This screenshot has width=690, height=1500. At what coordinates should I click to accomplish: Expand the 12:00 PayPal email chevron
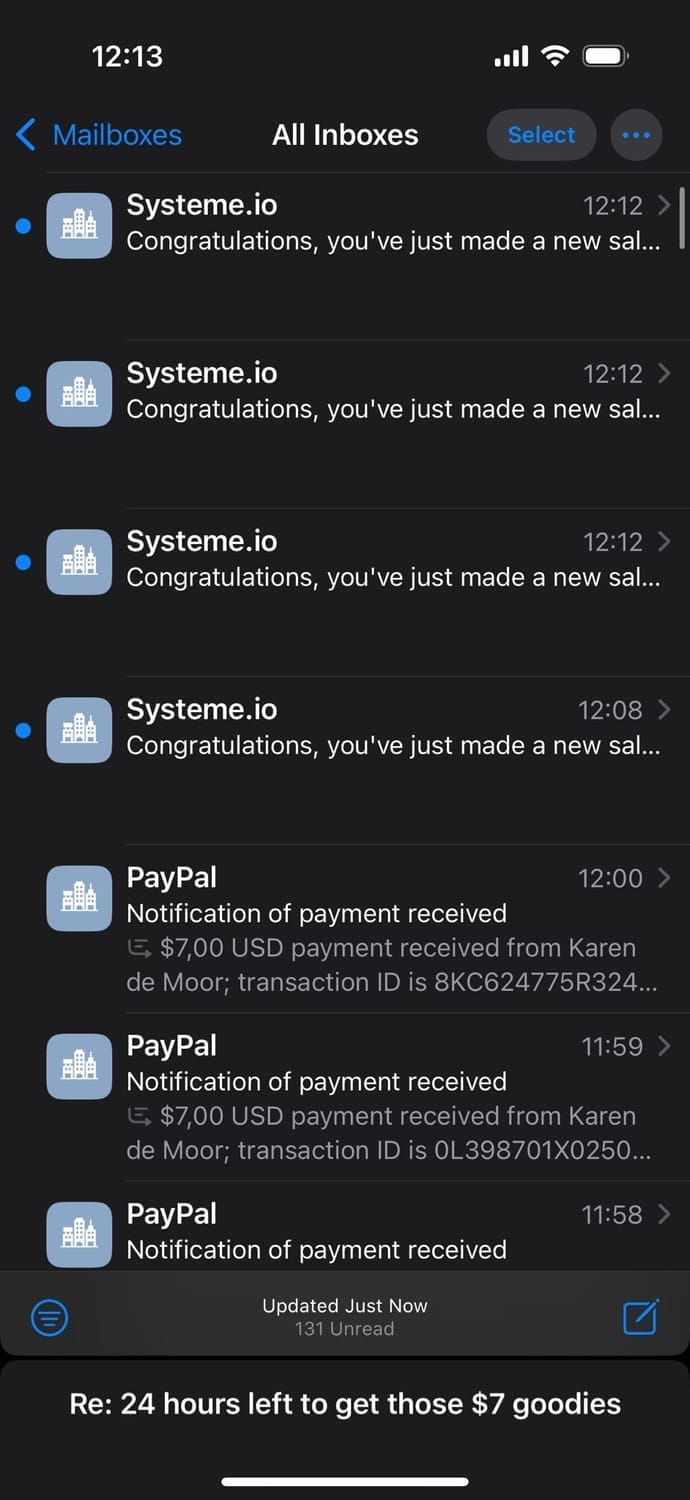coord(665,878)
